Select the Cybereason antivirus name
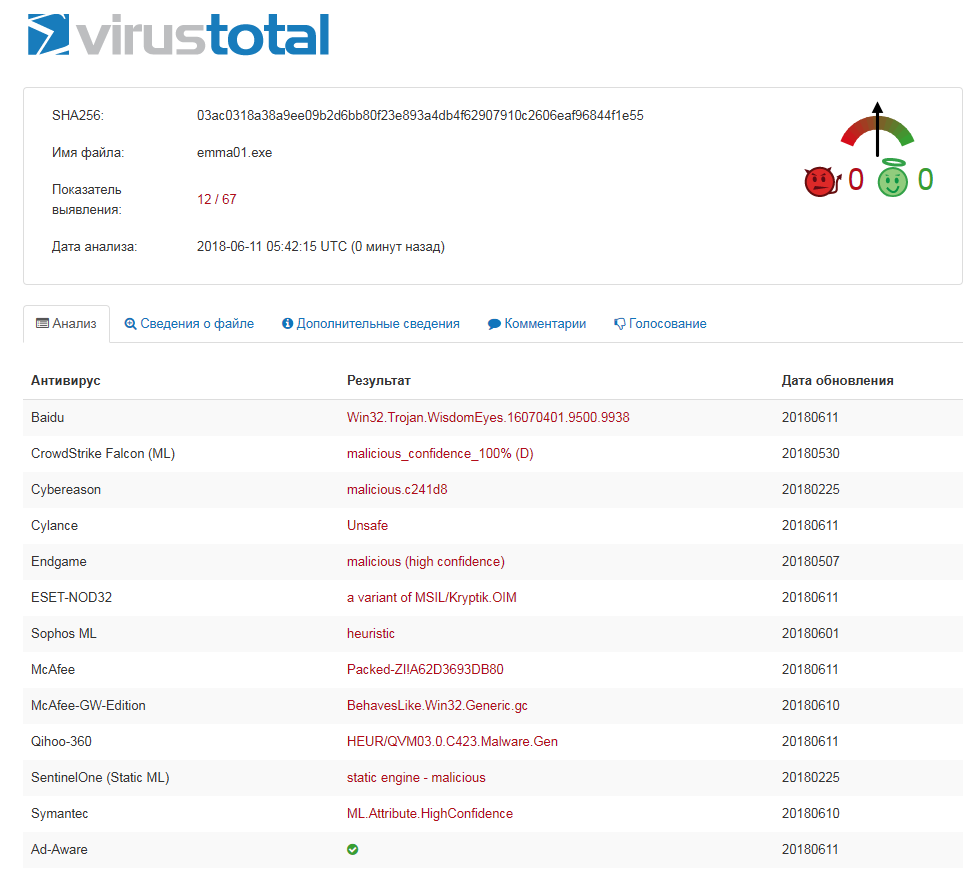Viewport: 976px width, 870px height. tap(66, 490)
